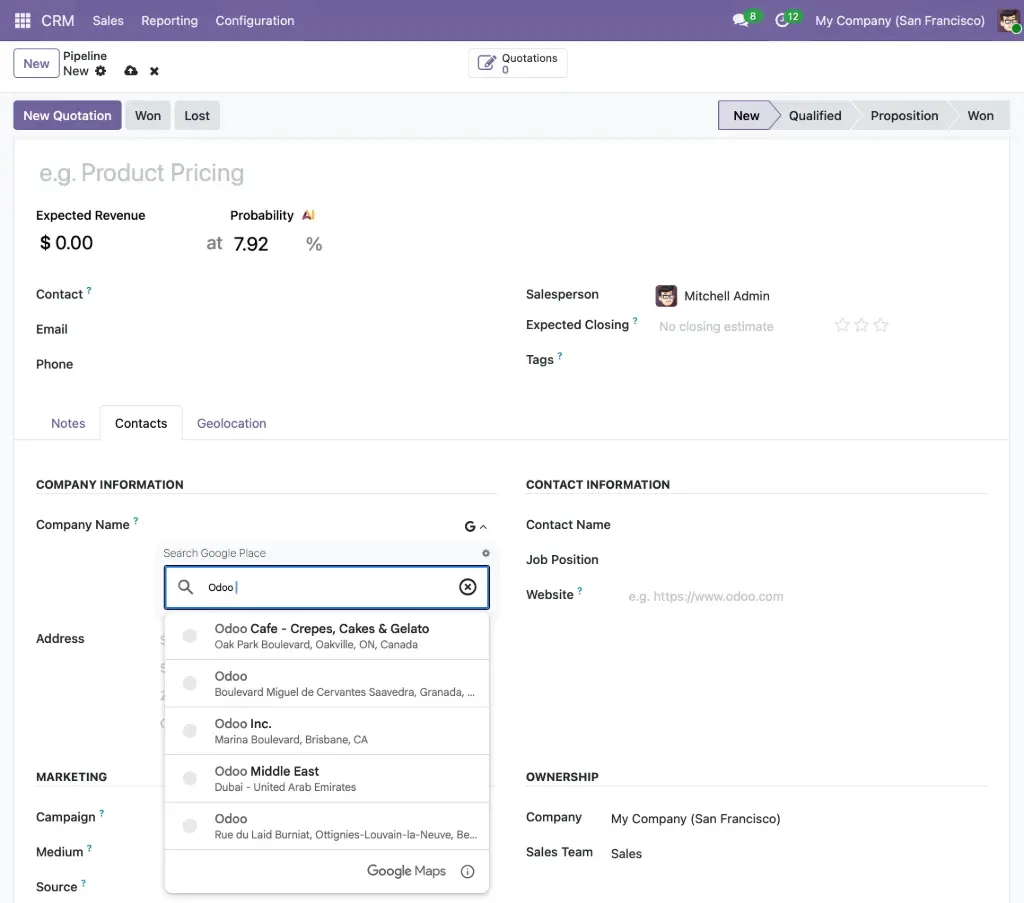Select Odoo Cafe - Crepes, Cakes & Gelato result
Image resolution: width=1024 pixels, height=903 pixels.
(327, 636)
